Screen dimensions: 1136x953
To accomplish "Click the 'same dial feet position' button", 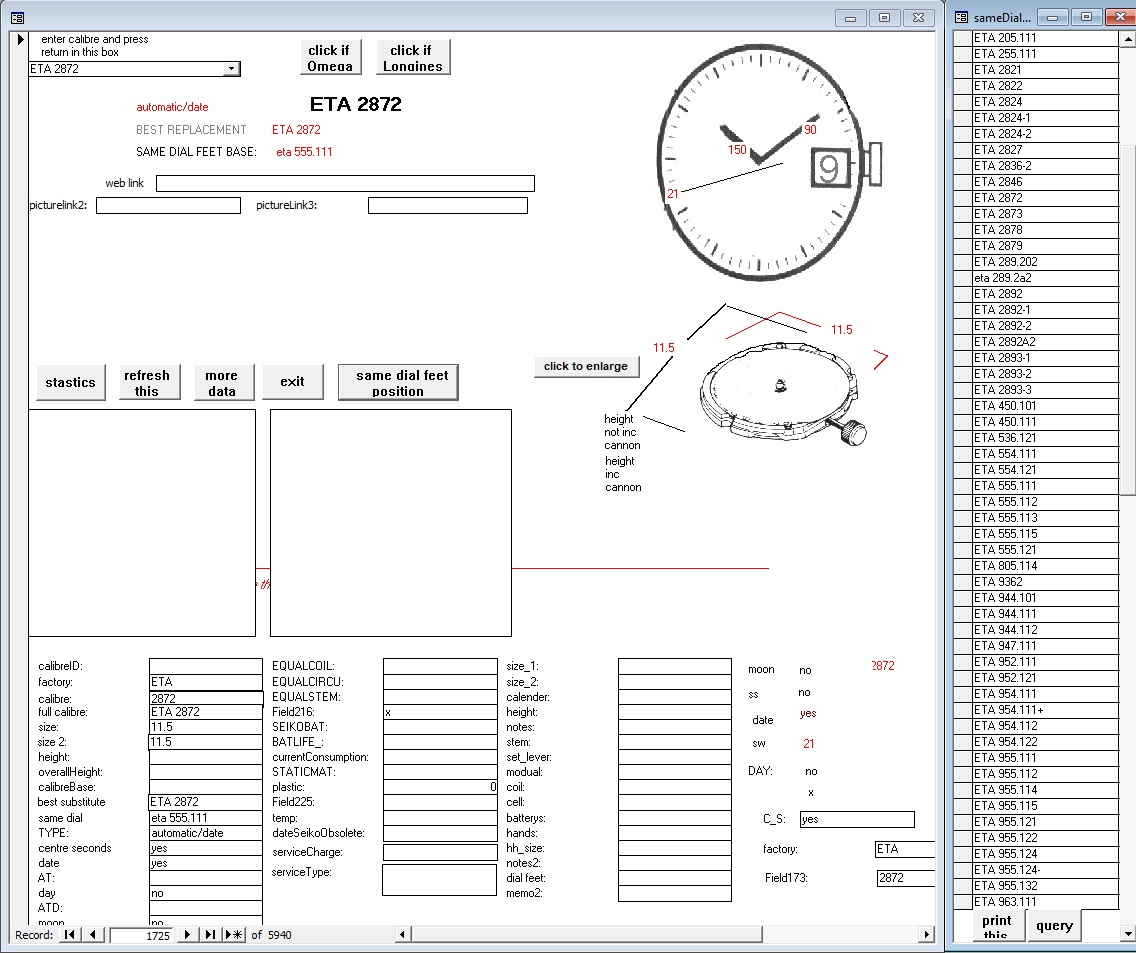I will click(398, 382).
